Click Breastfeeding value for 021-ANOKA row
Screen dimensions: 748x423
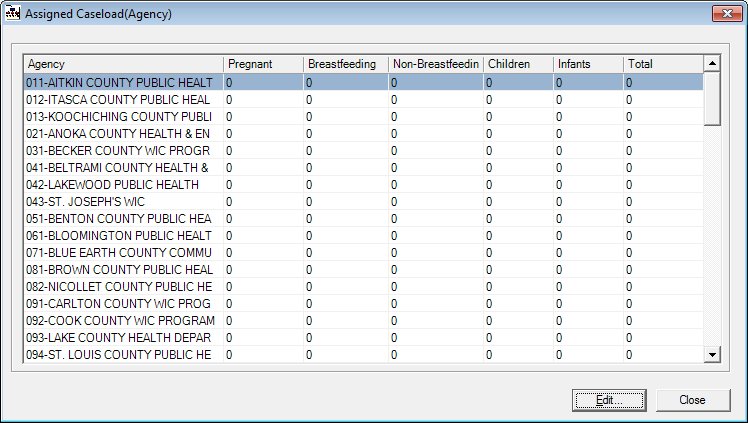309,134
